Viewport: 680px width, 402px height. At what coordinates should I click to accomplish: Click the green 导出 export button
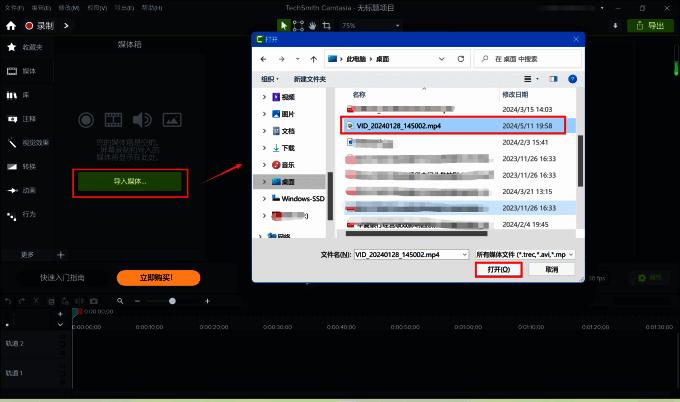650,26
